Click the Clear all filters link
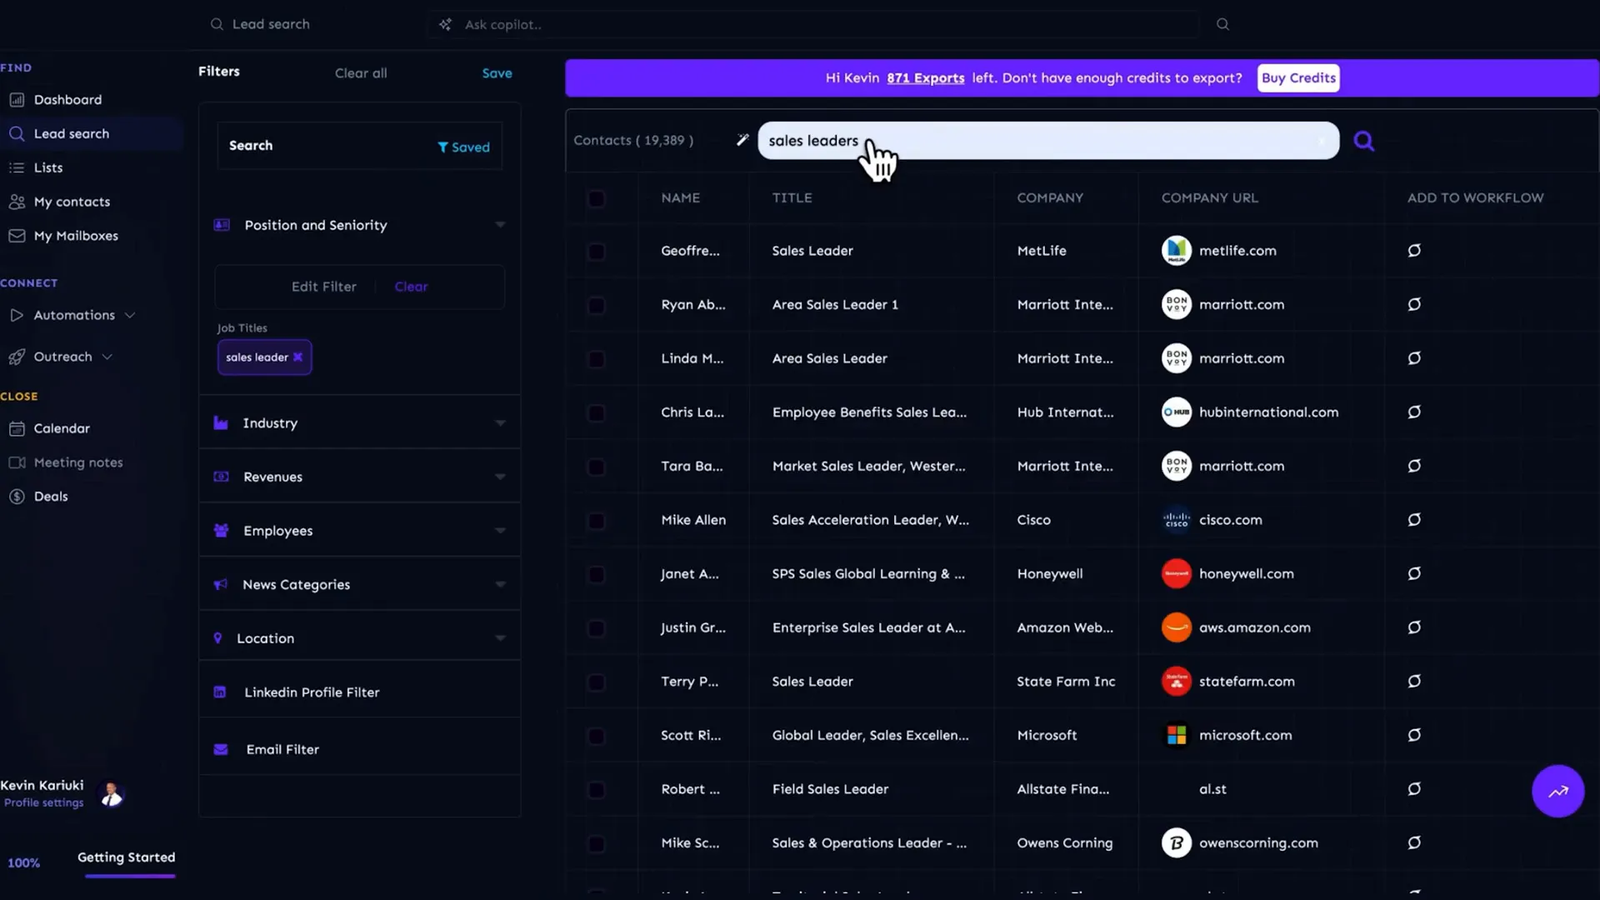 [x=360, y=73]
